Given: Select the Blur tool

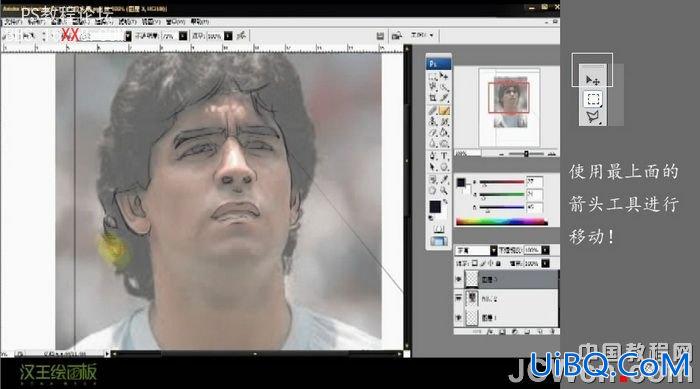Looking at the screenshot, I should coord(433,143).
